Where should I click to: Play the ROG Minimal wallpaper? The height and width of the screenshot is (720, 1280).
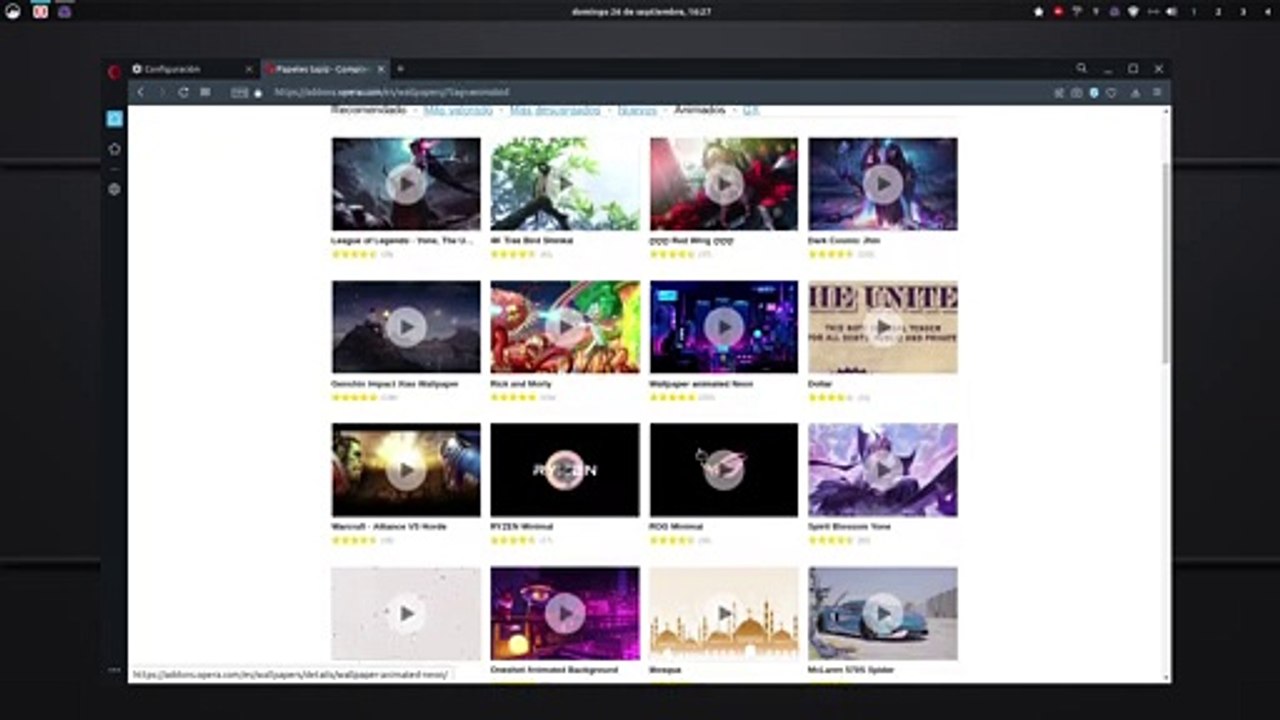tap(724, 470)
